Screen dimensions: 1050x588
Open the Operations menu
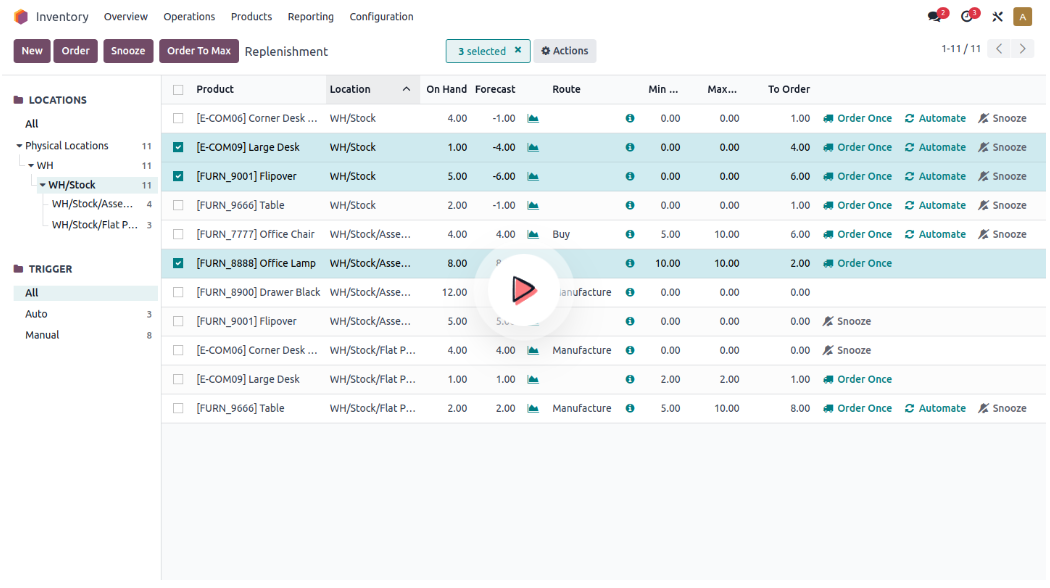coord(190,17)
